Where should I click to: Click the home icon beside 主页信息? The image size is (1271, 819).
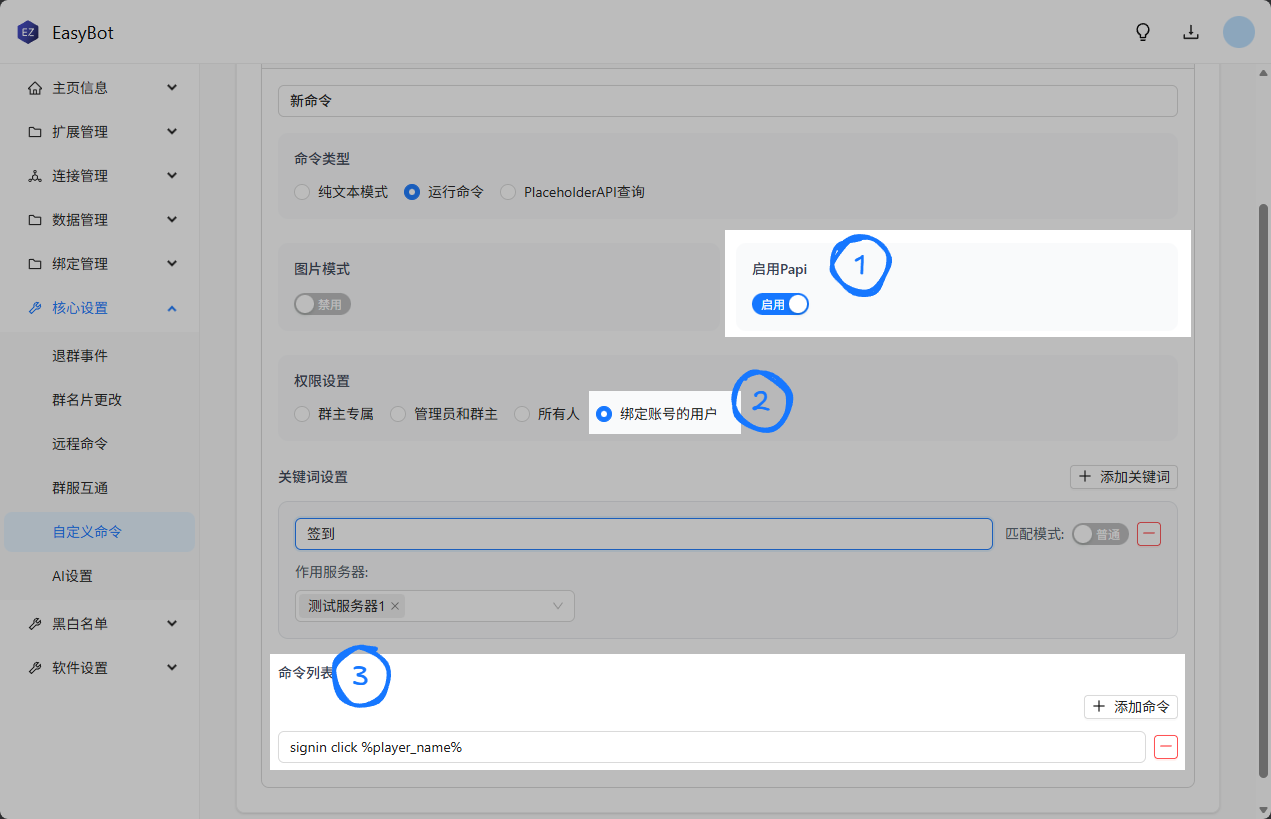pyautogui.click(x=35, y=88)
